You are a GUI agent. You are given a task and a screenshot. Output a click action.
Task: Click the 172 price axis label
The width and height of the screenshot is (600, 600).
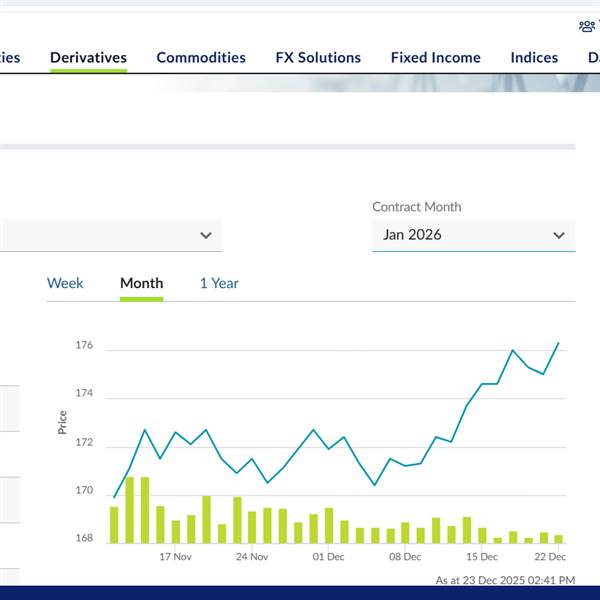(x=84, y=442)
